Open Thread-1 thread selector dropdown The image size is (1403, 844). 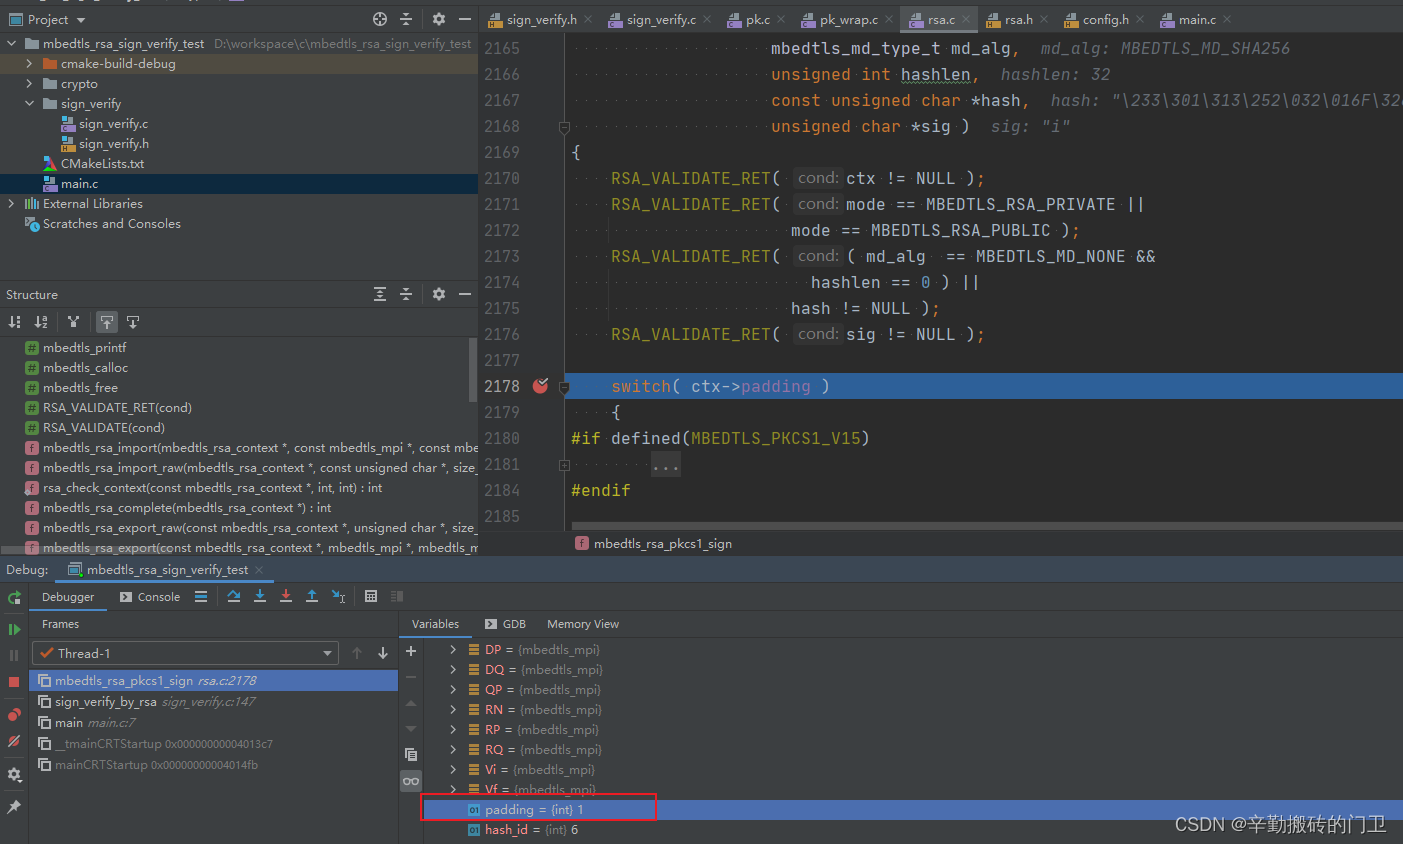pos(186,653)
